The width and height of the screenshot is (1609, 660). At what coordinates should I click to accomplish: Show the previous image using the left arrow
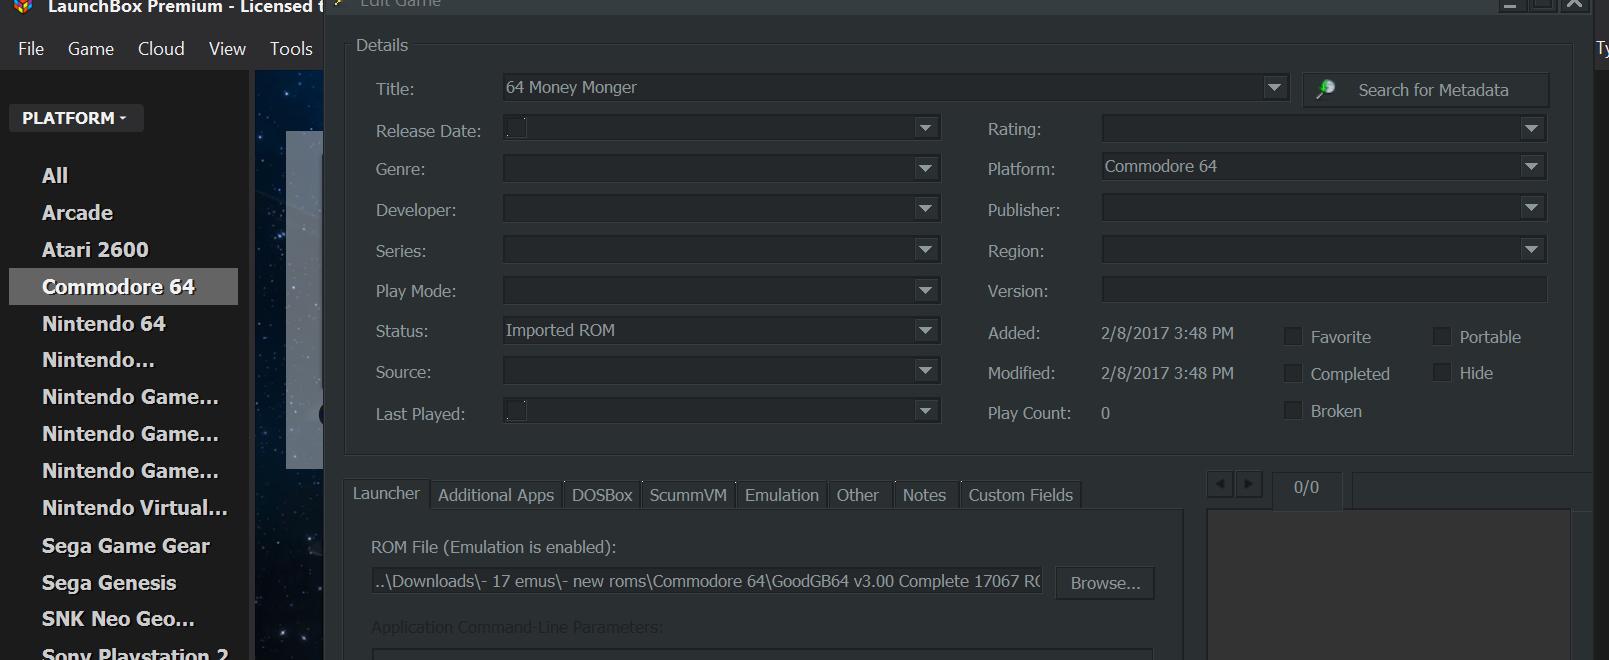pyautogui.click(x=1220, y=485)
